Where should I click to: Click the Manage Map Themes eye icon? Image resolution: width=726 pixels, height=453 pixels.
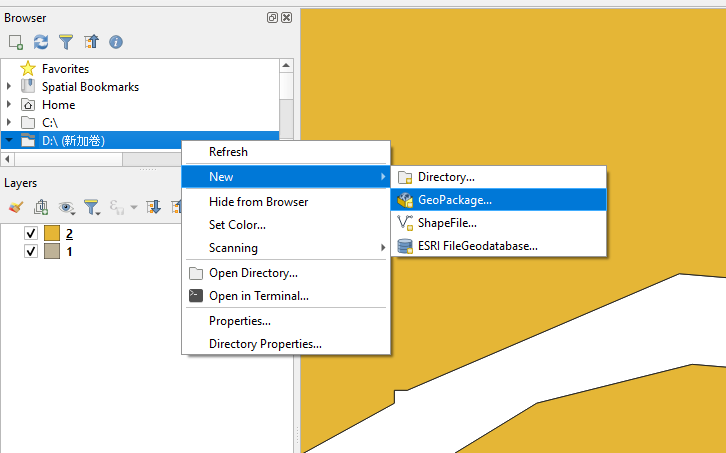tap(66, 208)
